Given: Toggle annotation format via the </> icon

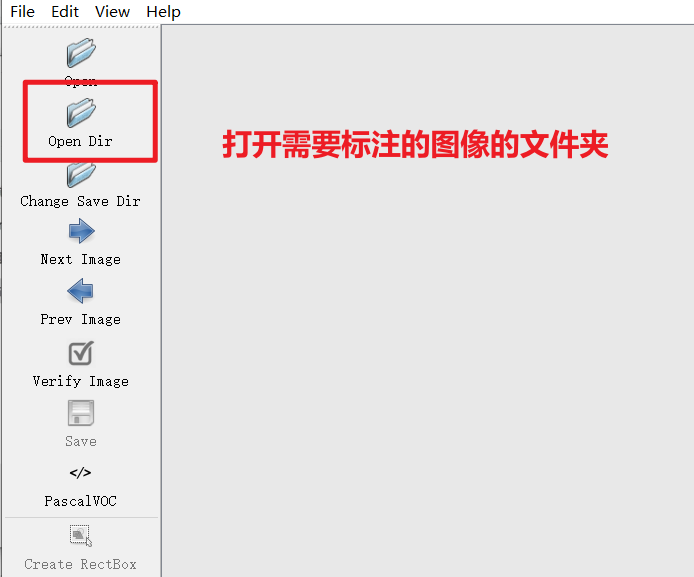Looking at the screenshot, I should pos(81,473).
